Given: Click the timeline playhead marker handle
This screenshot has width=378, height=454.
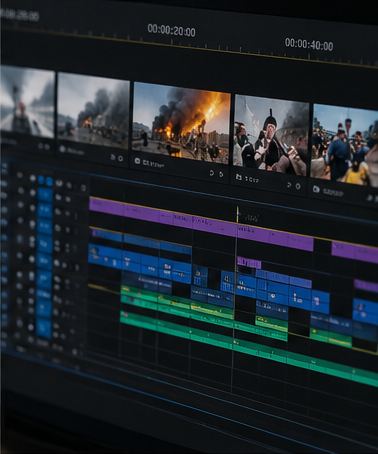Looking at the screenshot, I should [x=238, y=213].
